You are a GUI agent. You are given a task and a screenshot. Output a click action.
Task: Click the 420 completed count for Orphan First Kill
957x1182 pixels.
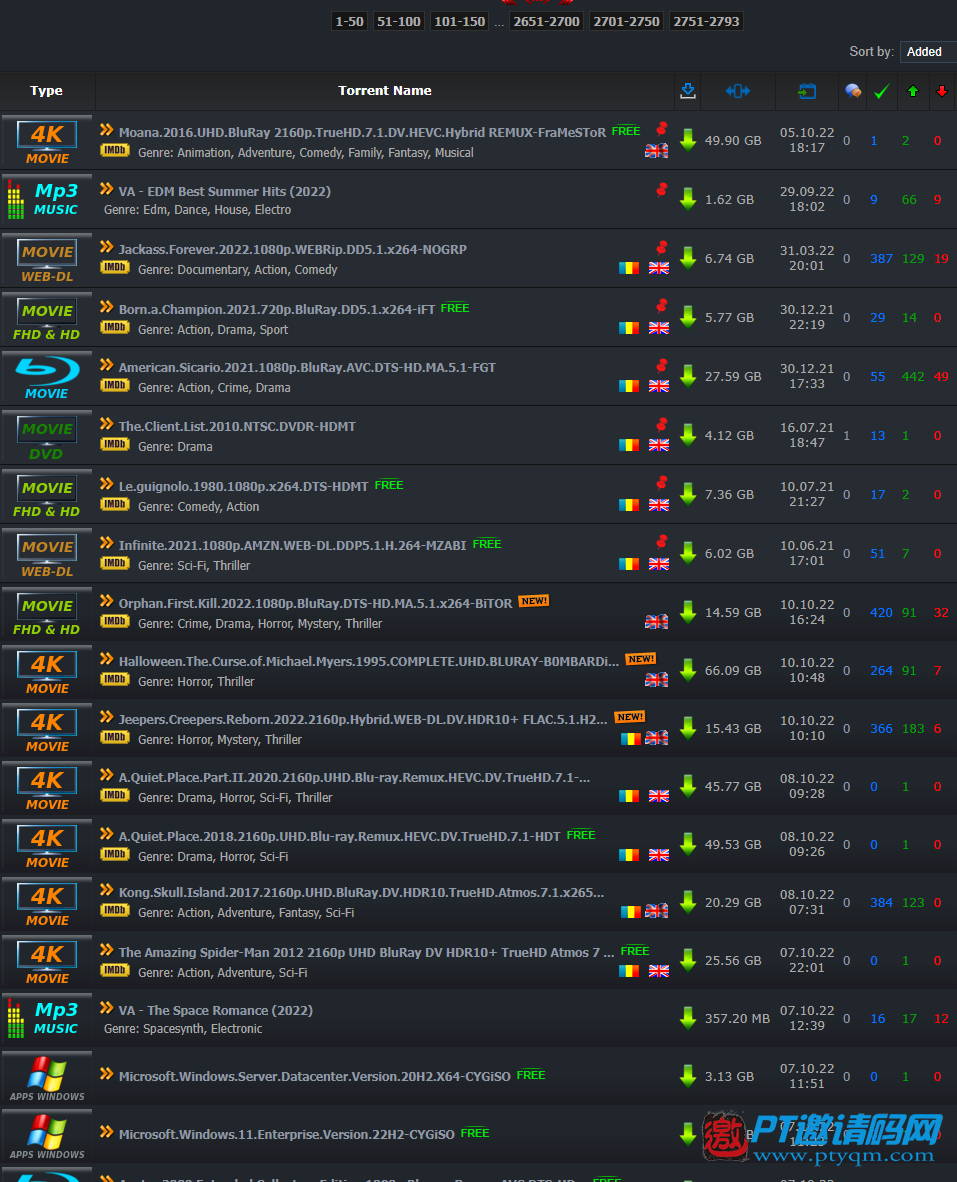point(881,612)
